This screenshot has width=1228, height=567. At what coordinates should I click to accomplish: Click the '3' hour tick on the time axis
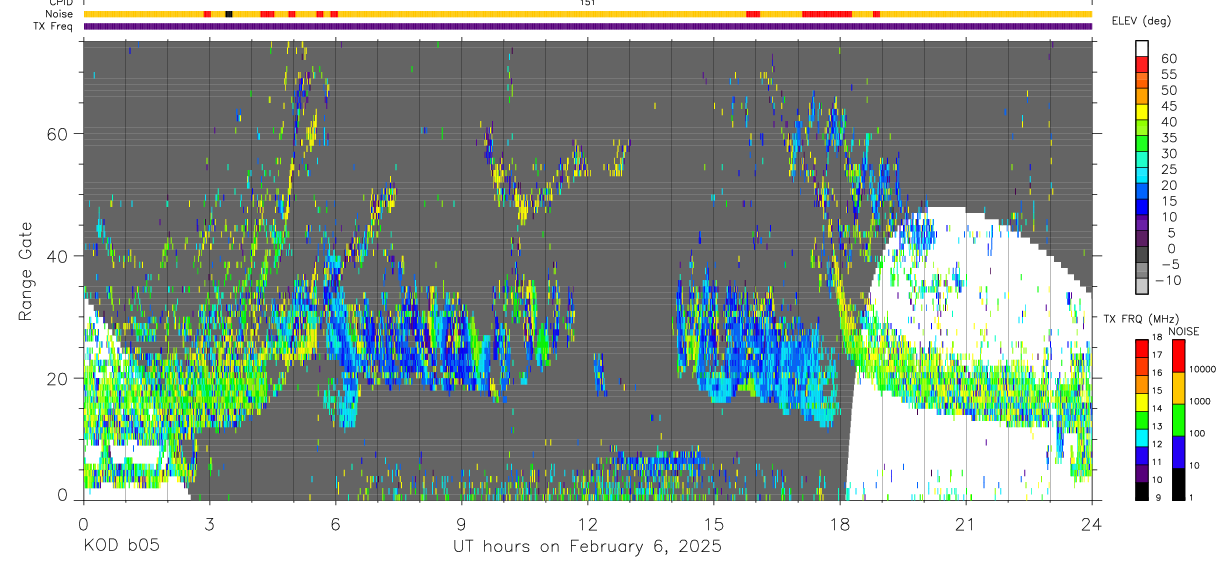coord(209,524)
